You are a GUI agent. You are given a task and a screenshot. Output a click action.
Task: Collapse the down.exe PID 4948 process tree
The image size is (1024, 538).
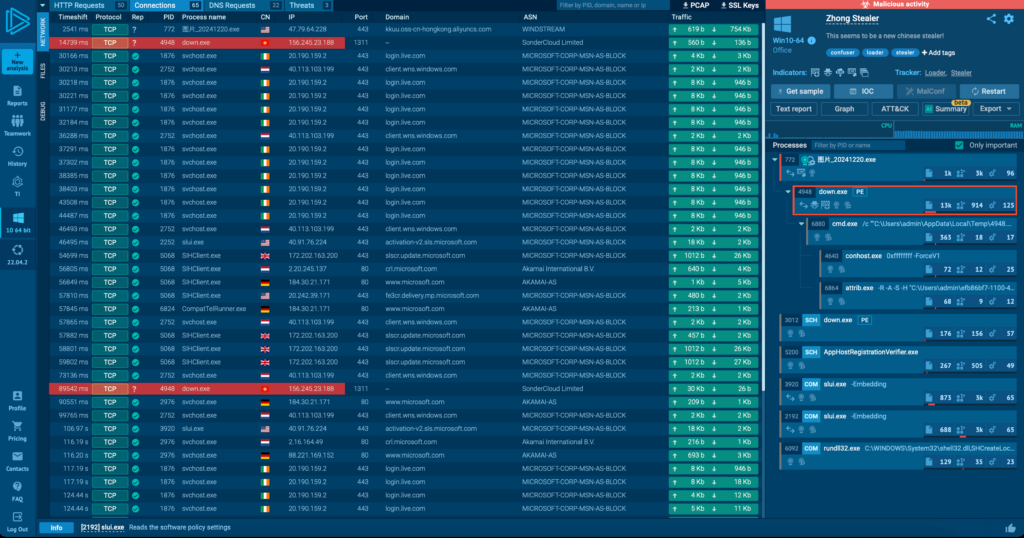click(788, 191)
